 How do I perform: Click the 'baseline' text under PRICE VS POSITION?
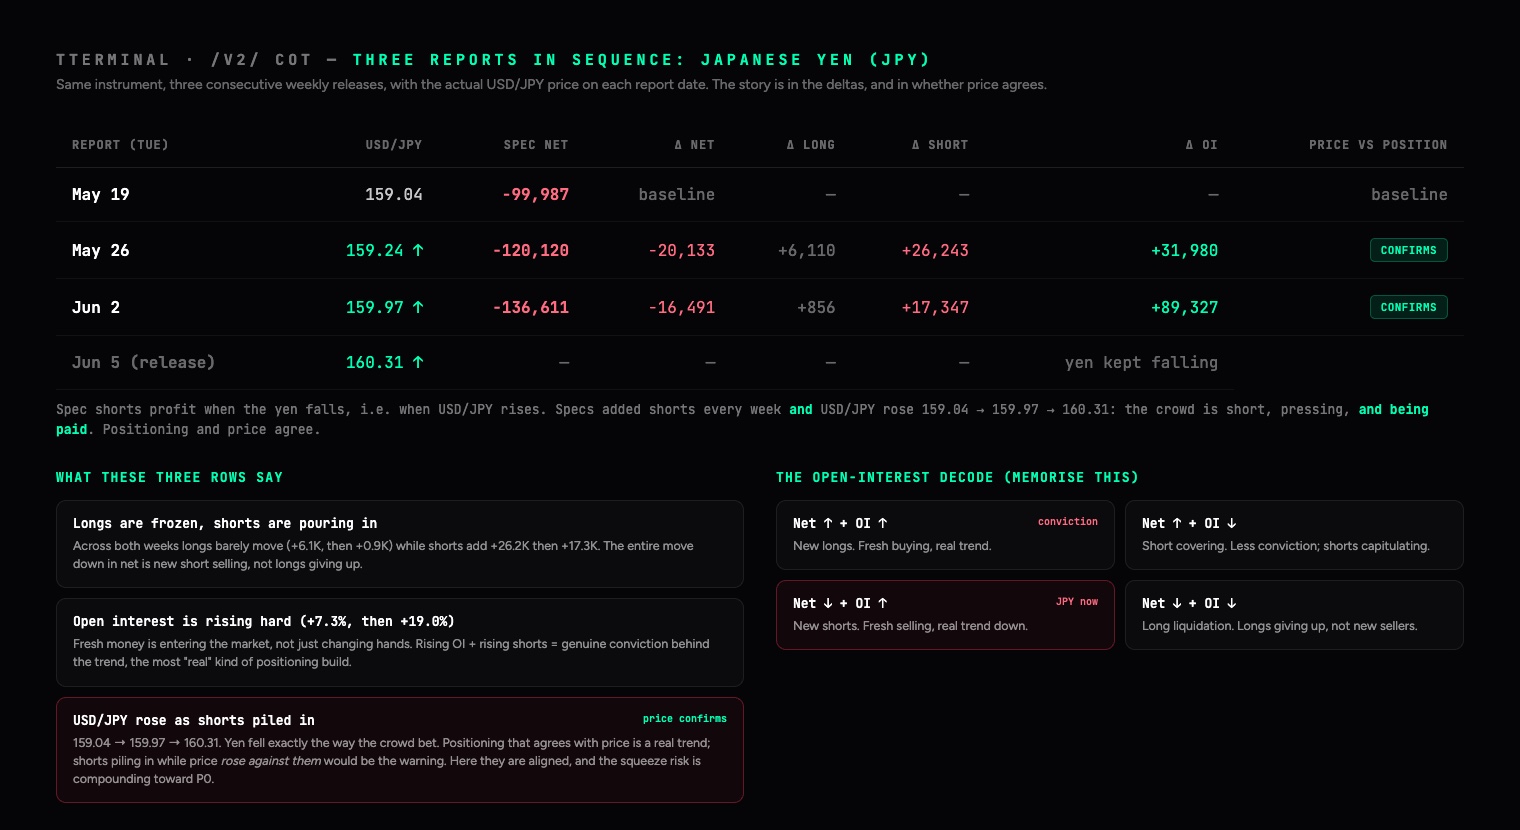point(1409,194)
